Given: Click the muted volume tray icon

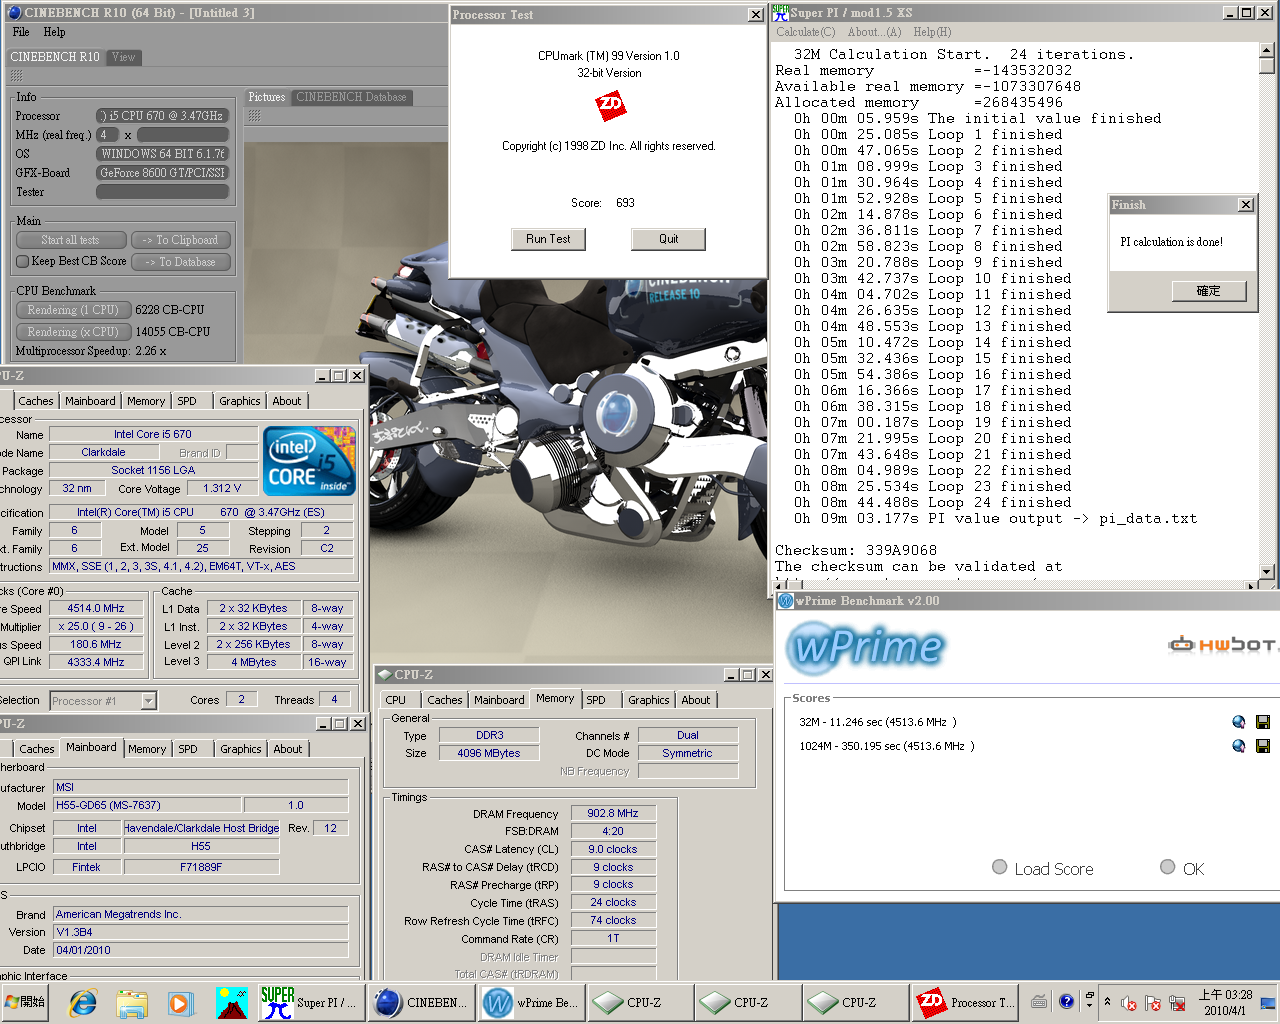Looking at the screenshot, I should (x=1129, y=1003).
